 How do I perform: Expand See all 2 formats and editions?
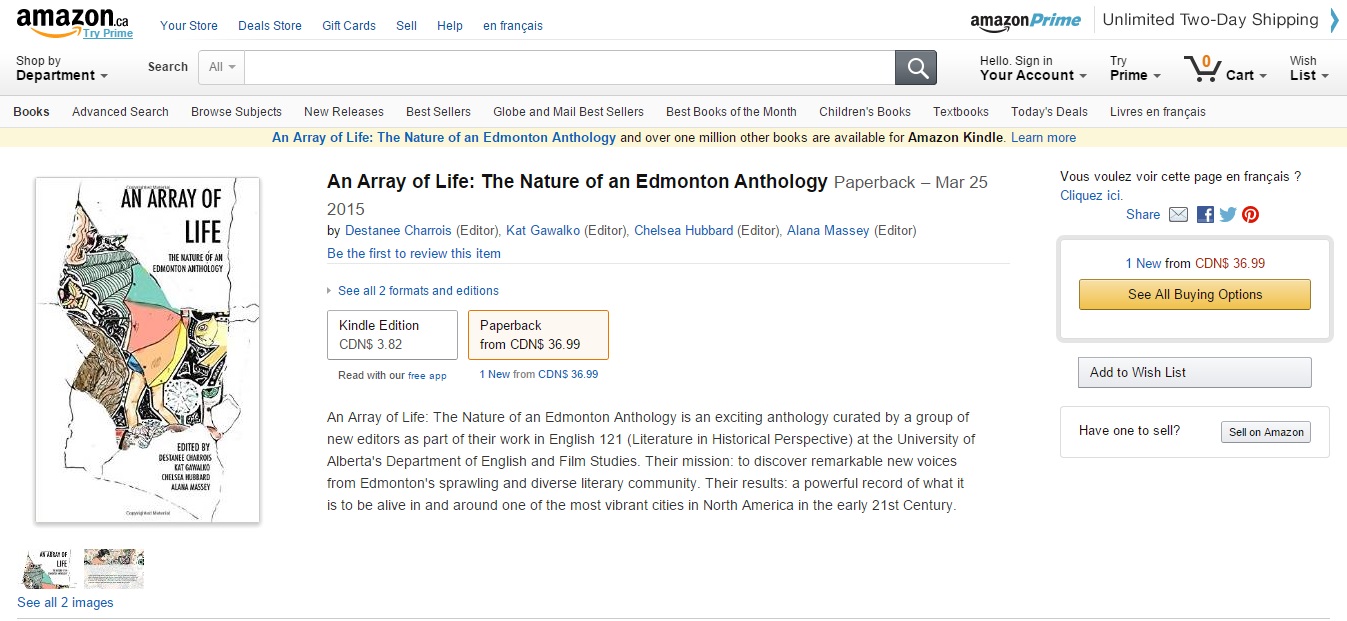(x=417, y=291)
